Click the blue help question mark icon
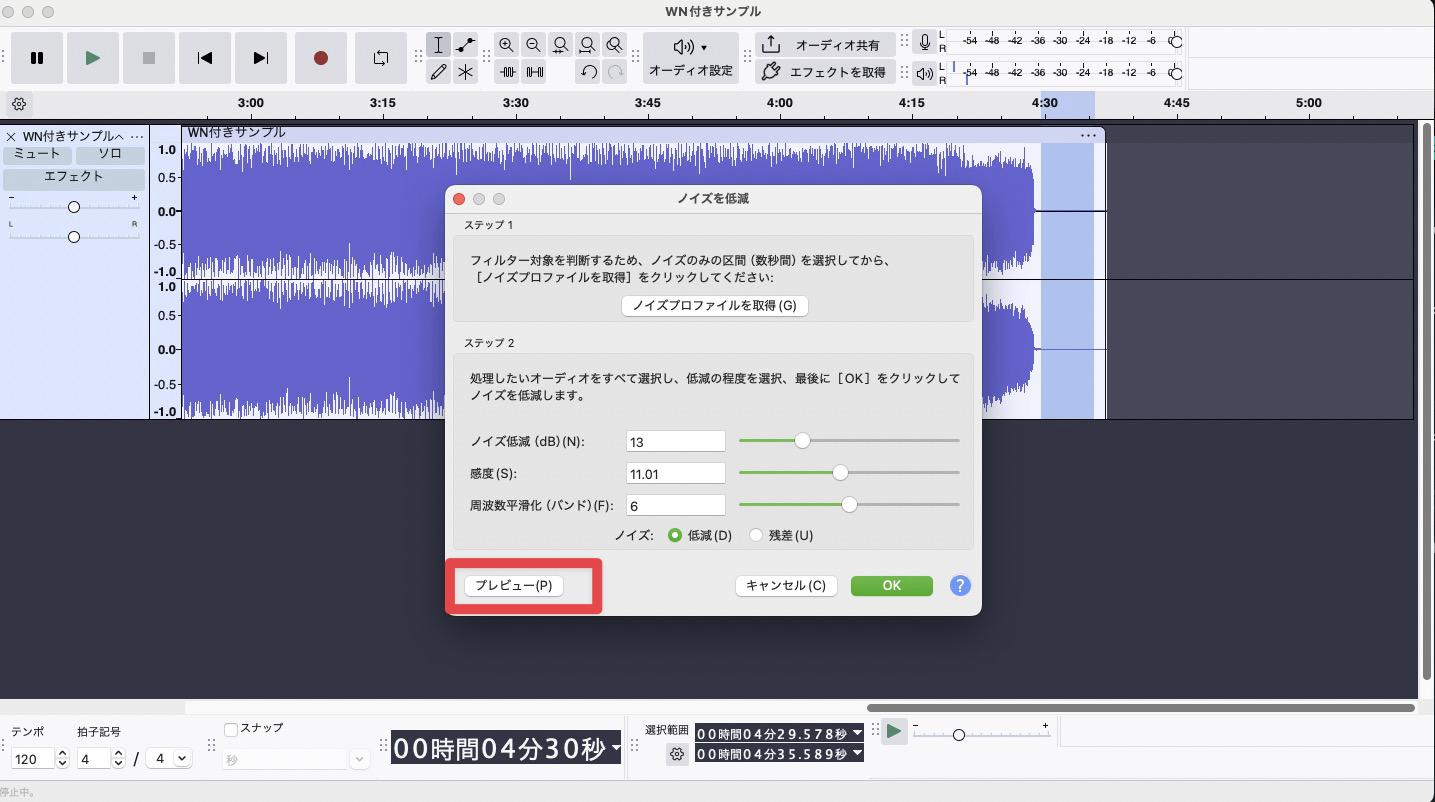Image resolution: width=1435 pixels, height=802 pixels. (959, 586)
